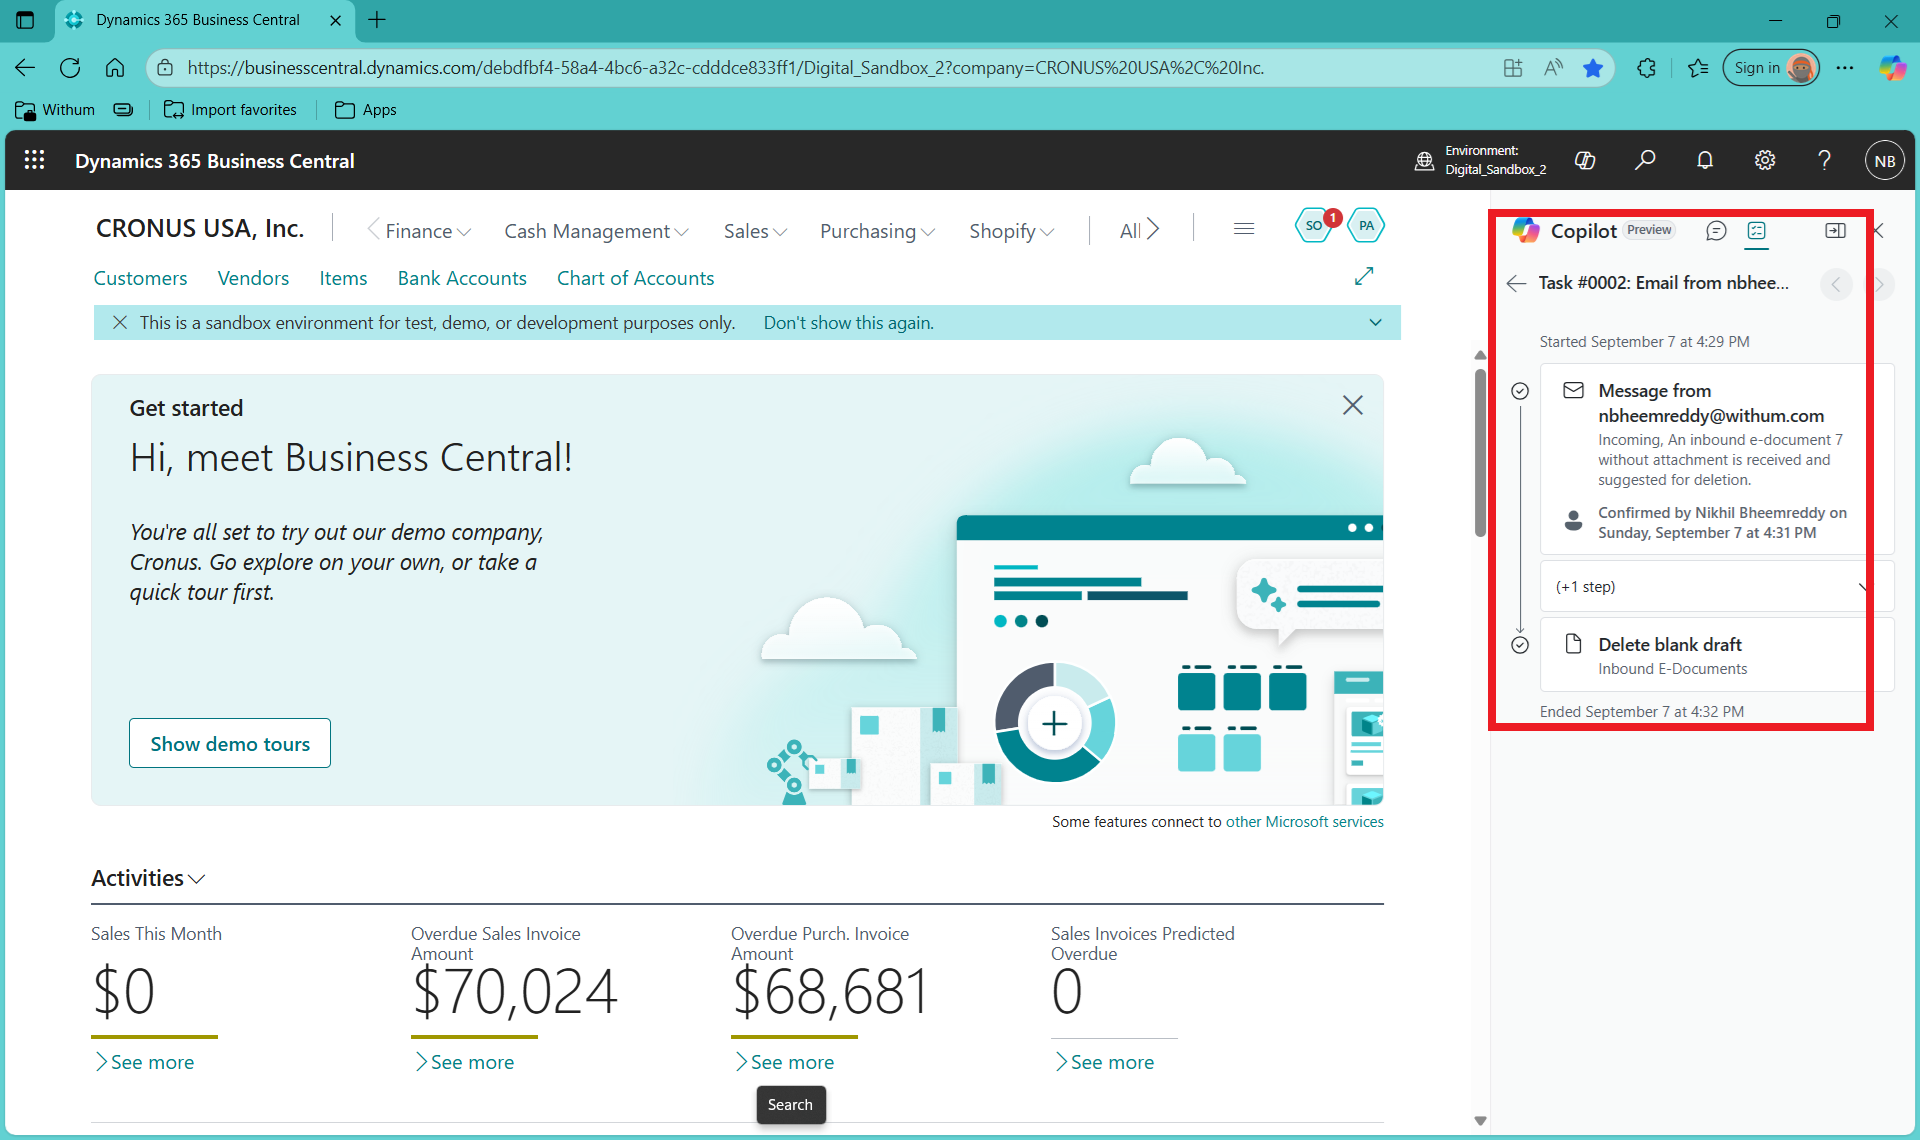Open the Copilot chat conversation view

(x=1716, y=231)
